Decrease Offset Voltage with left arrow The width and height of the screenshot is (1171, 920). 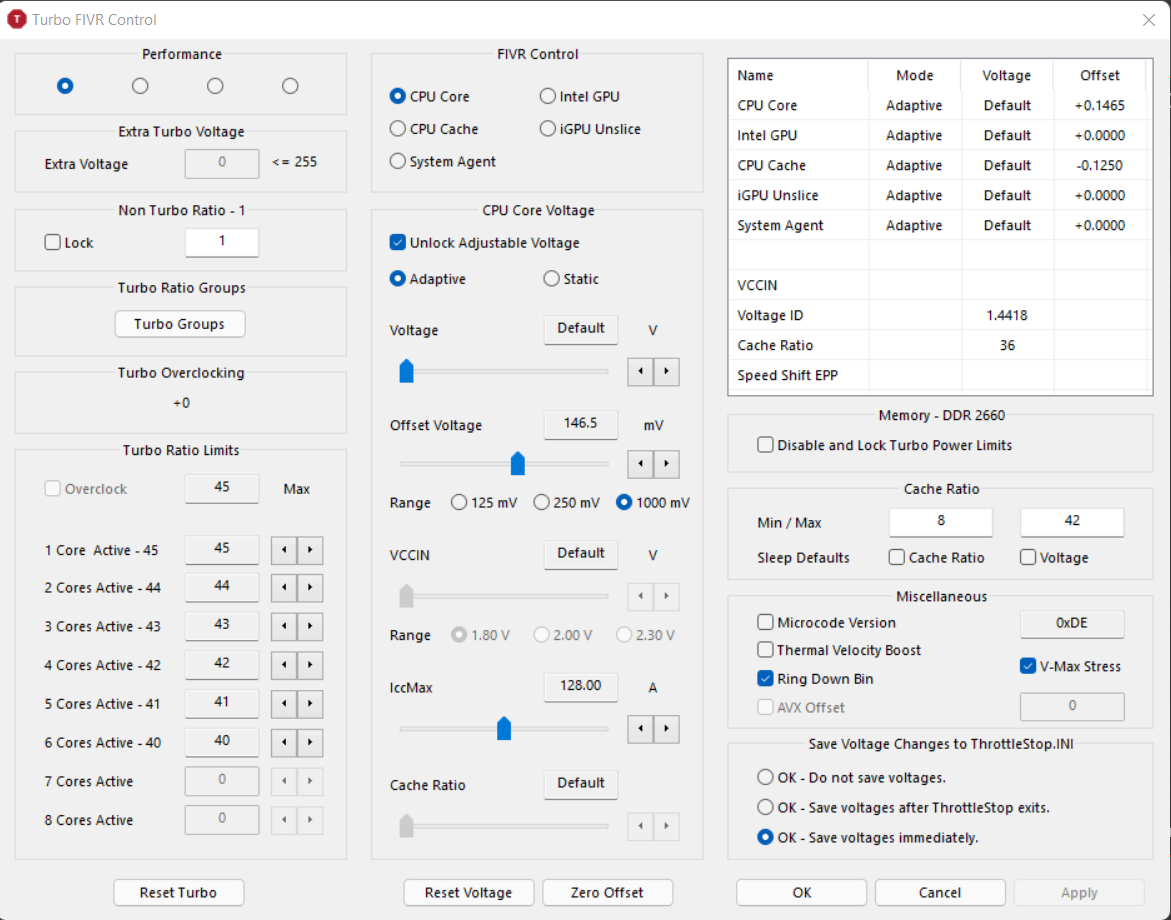(x=640, y=464)
